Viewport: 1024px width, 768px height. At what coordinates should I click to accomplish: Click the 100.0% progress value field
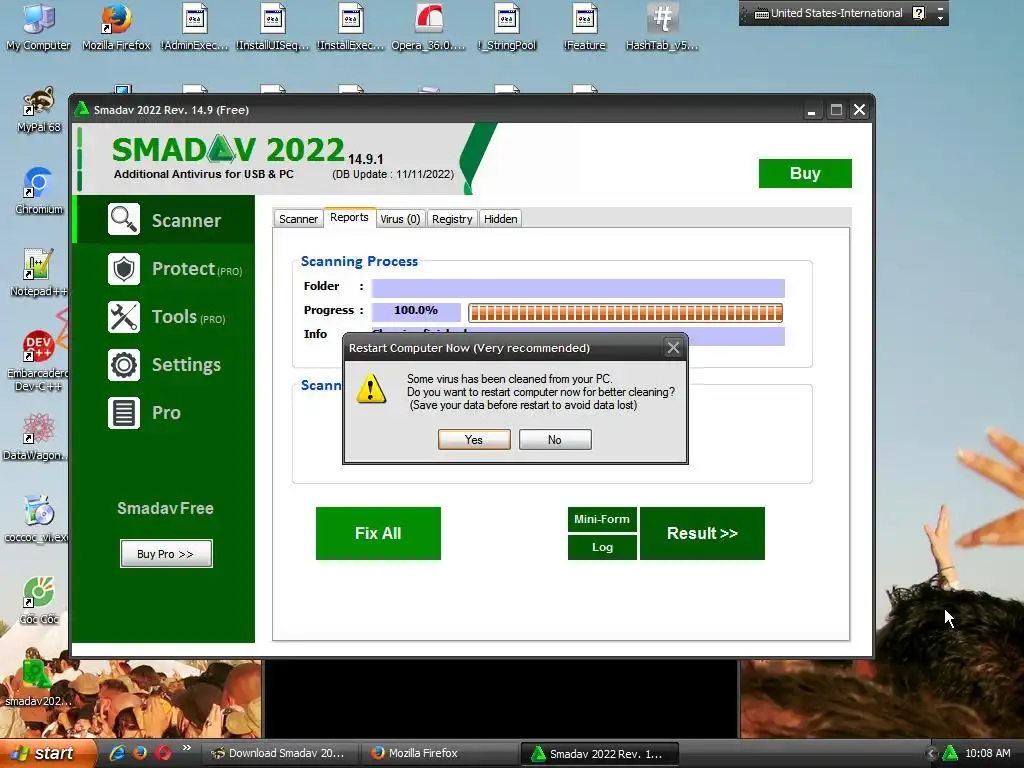point(416,311)
